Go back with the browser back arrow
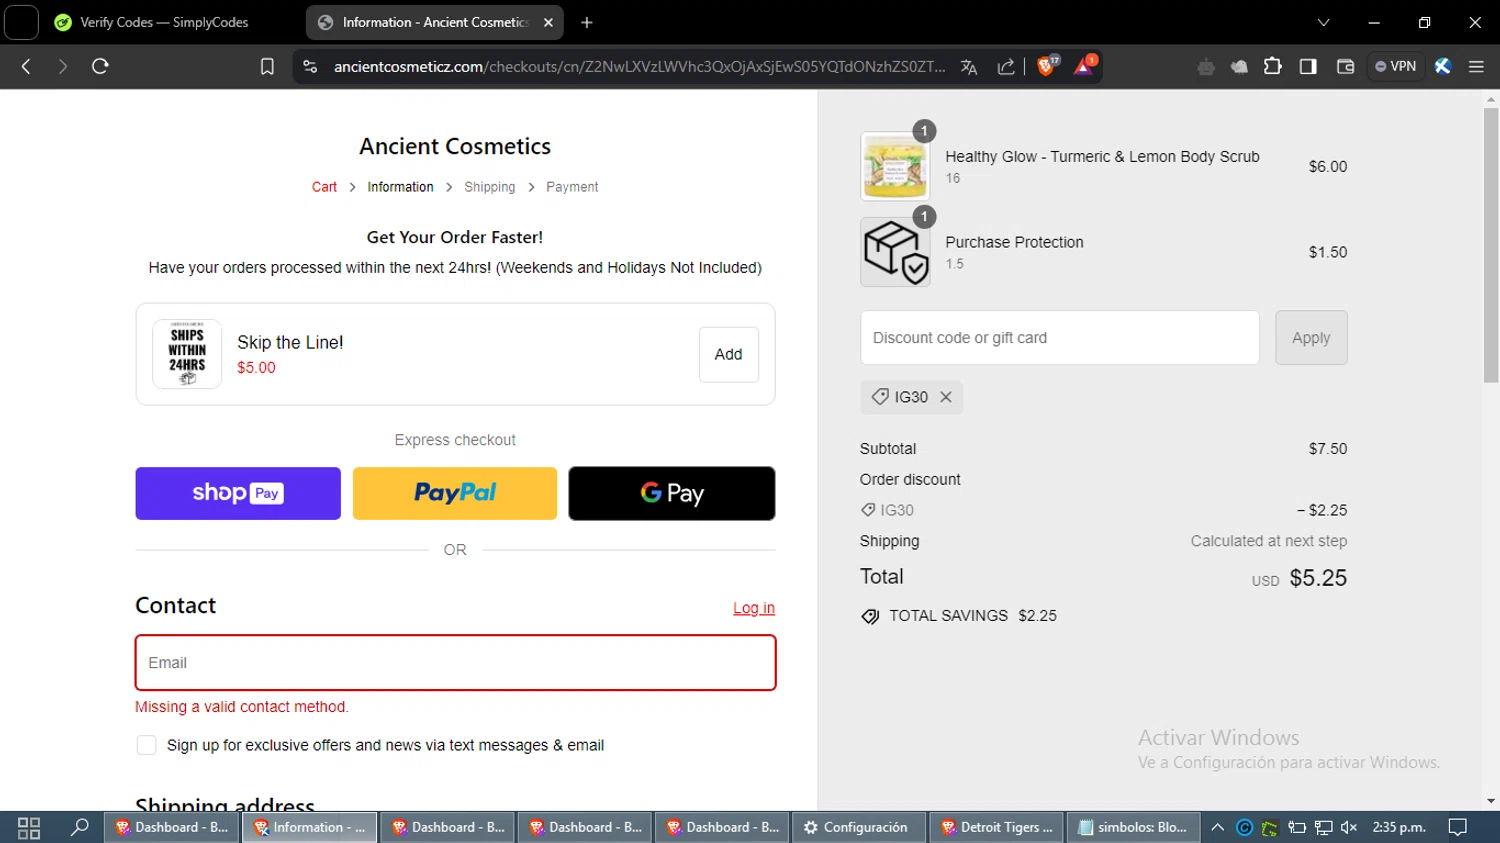This screenshot has height=843, width=1500. (27, 66)
